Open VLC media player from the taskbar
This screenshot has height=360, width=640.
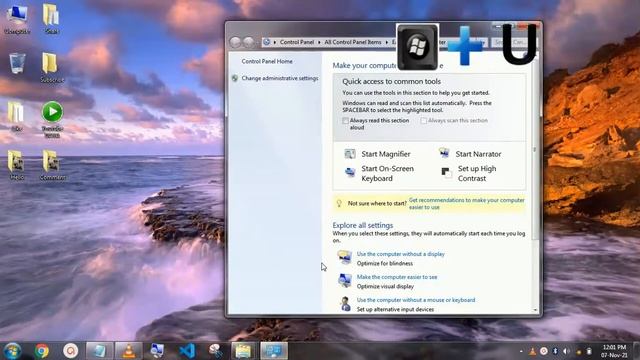pyautogui.click(x=129, y=351)
